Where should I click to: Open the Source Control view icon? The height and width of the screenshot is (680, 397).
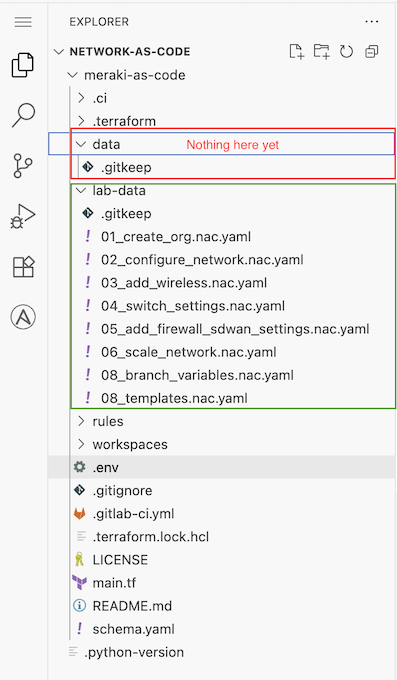point(23,166)
